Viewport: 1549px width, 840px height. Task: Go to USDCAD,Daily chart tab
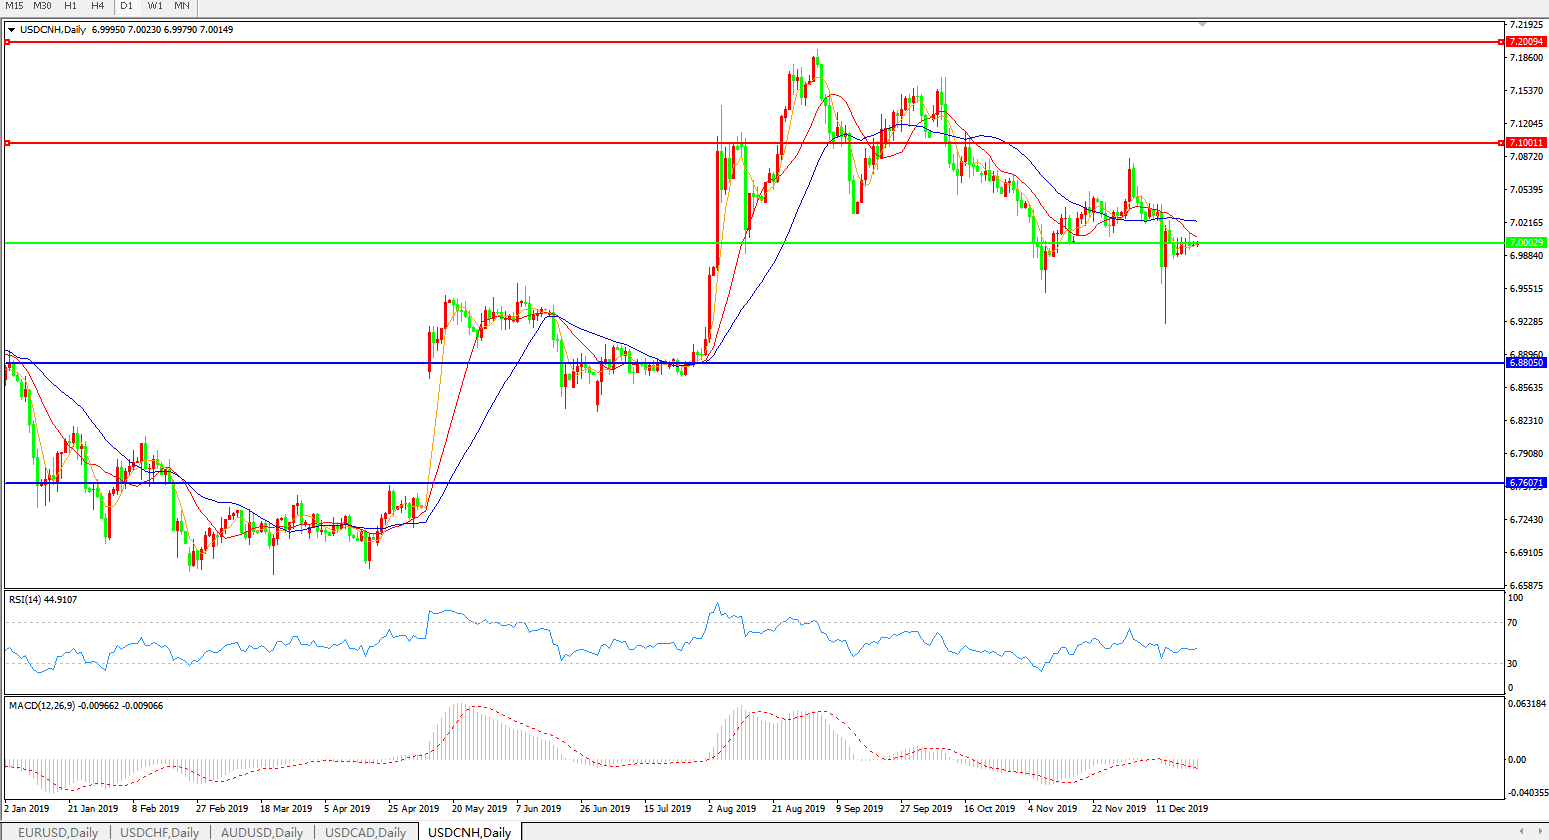365,832
